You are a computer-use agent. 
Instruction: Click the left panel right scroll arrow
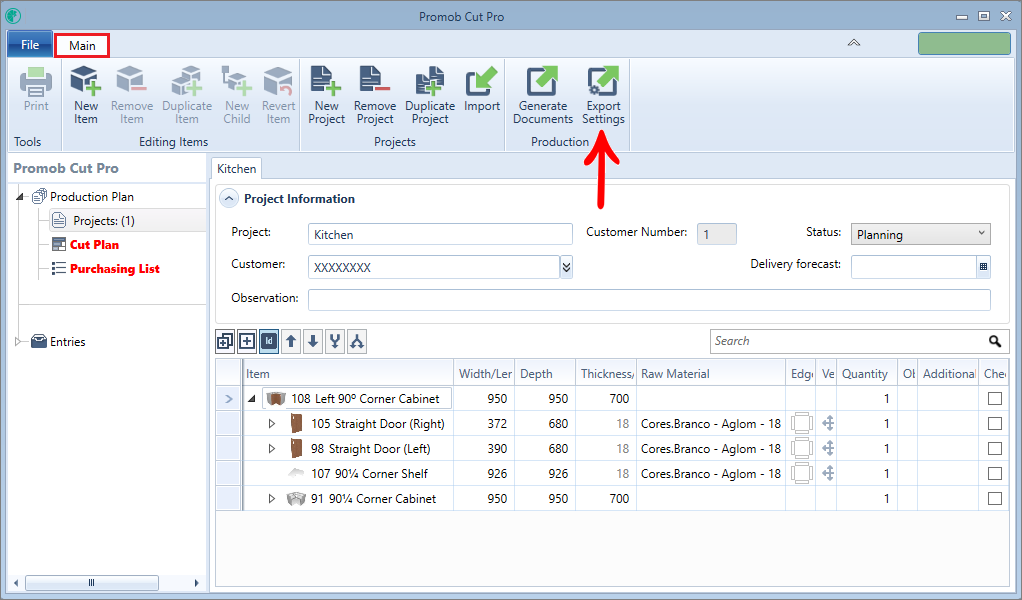(196, 582)
